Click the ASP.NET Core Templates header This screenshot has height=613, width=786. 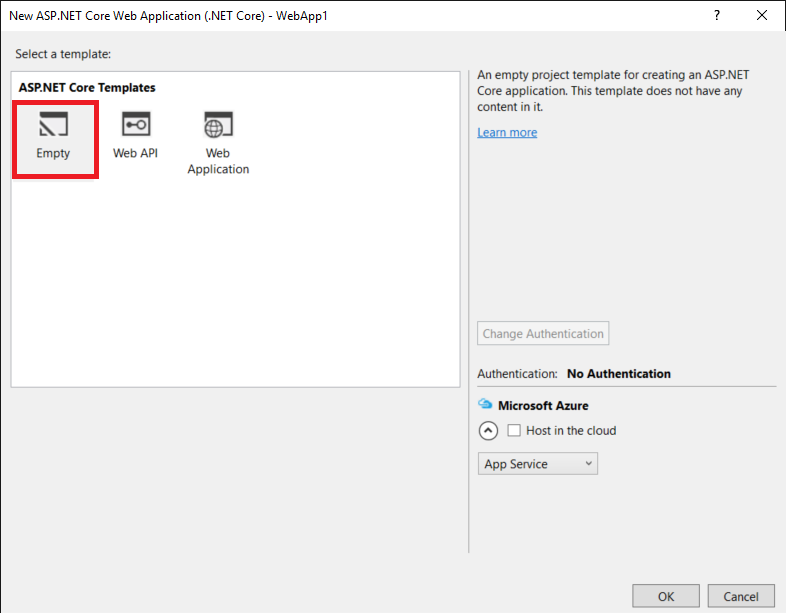[87, 88]
